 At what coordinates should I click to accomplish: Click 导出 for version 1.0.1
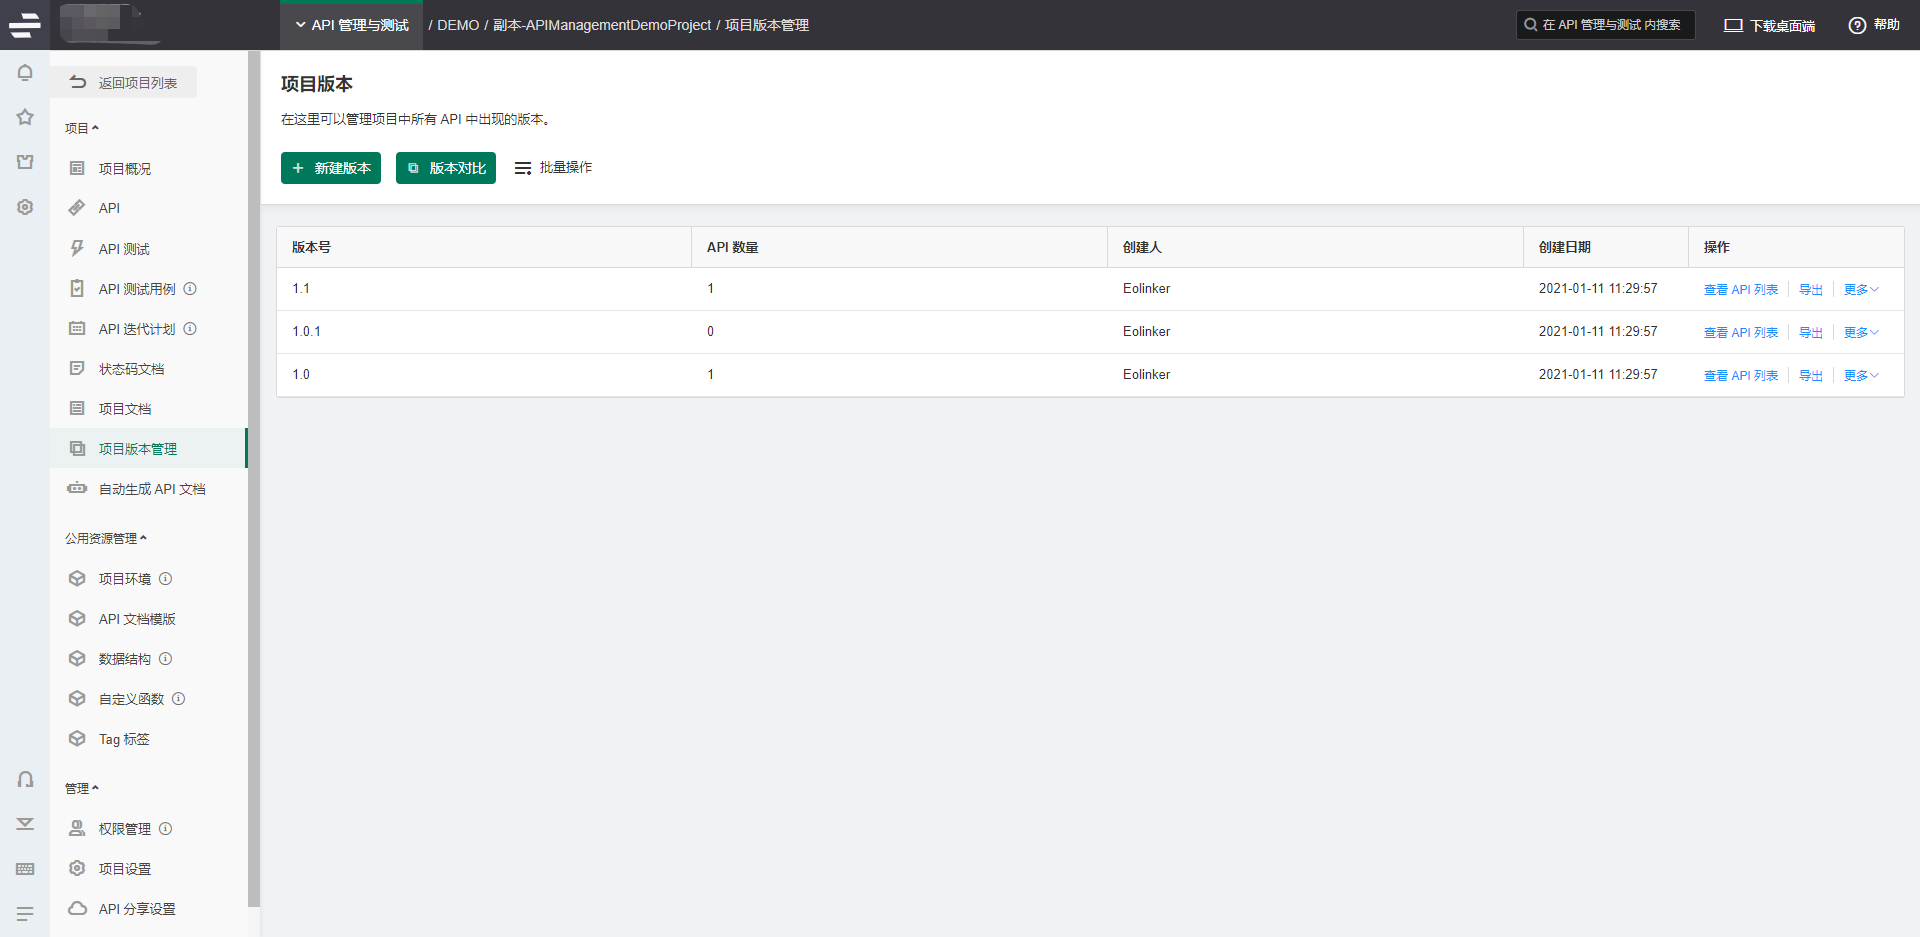click(1811, 333)
